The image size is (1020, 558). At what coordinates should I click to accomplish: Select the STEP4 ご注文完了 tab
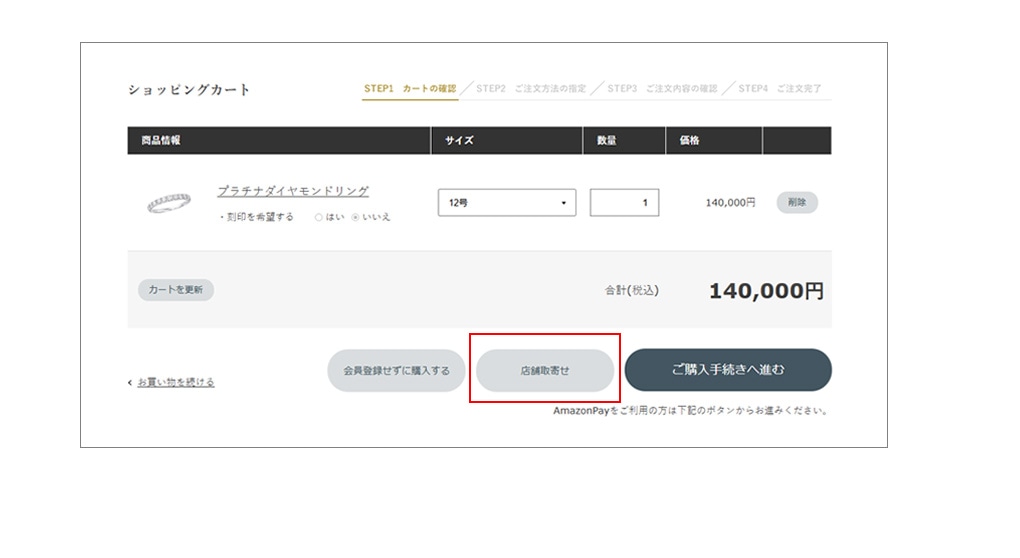(x=780, y=89)
